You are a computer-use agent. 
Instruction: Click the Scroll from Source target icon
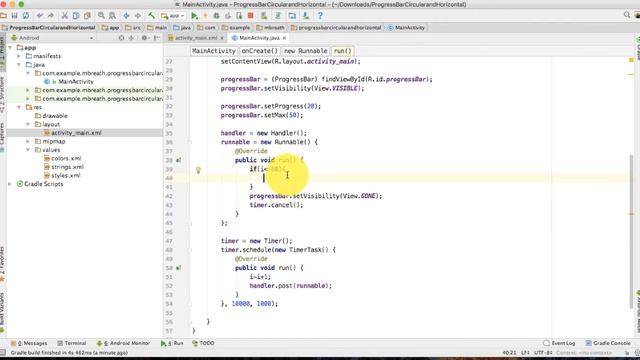pyautogui.click(x=121, y=38)
